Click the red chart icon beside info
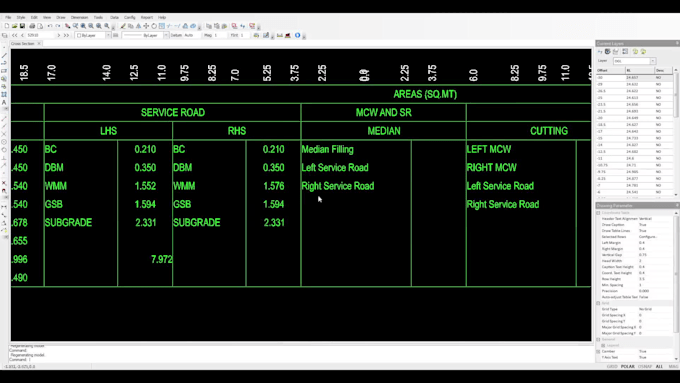 288,35
